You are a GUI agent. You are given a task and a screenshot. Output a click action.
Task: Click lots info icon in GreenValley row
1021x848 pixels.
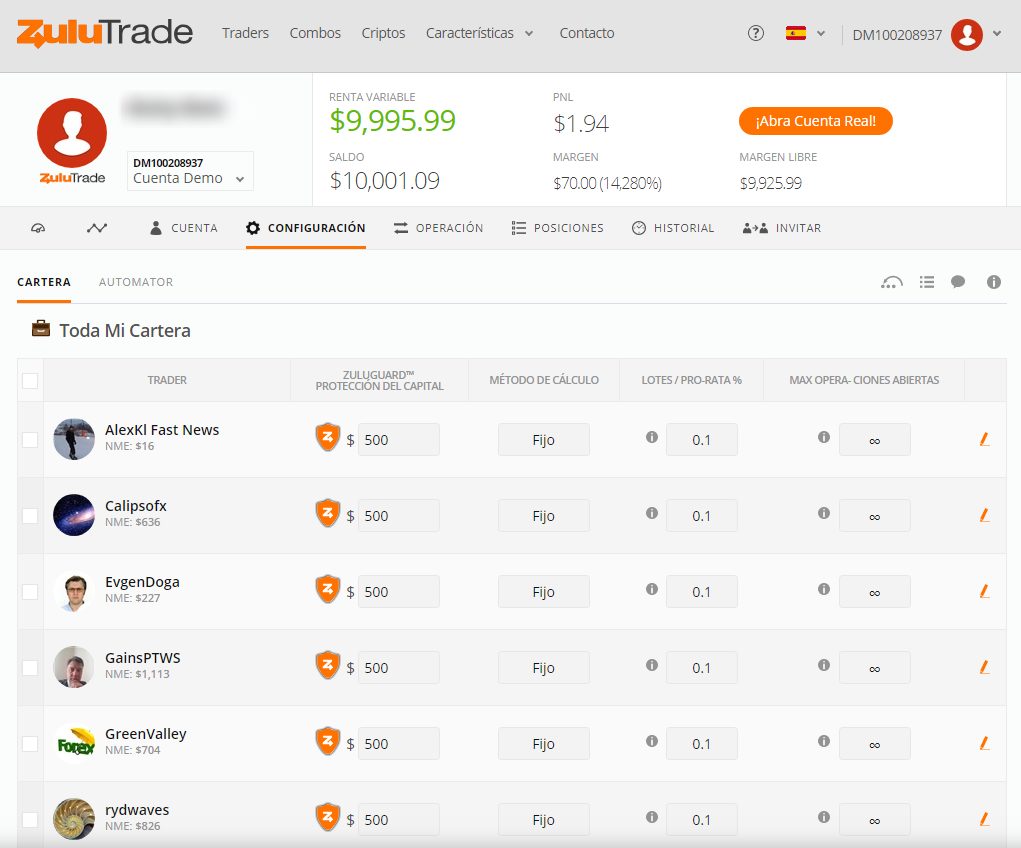click(x=652, y=741)
